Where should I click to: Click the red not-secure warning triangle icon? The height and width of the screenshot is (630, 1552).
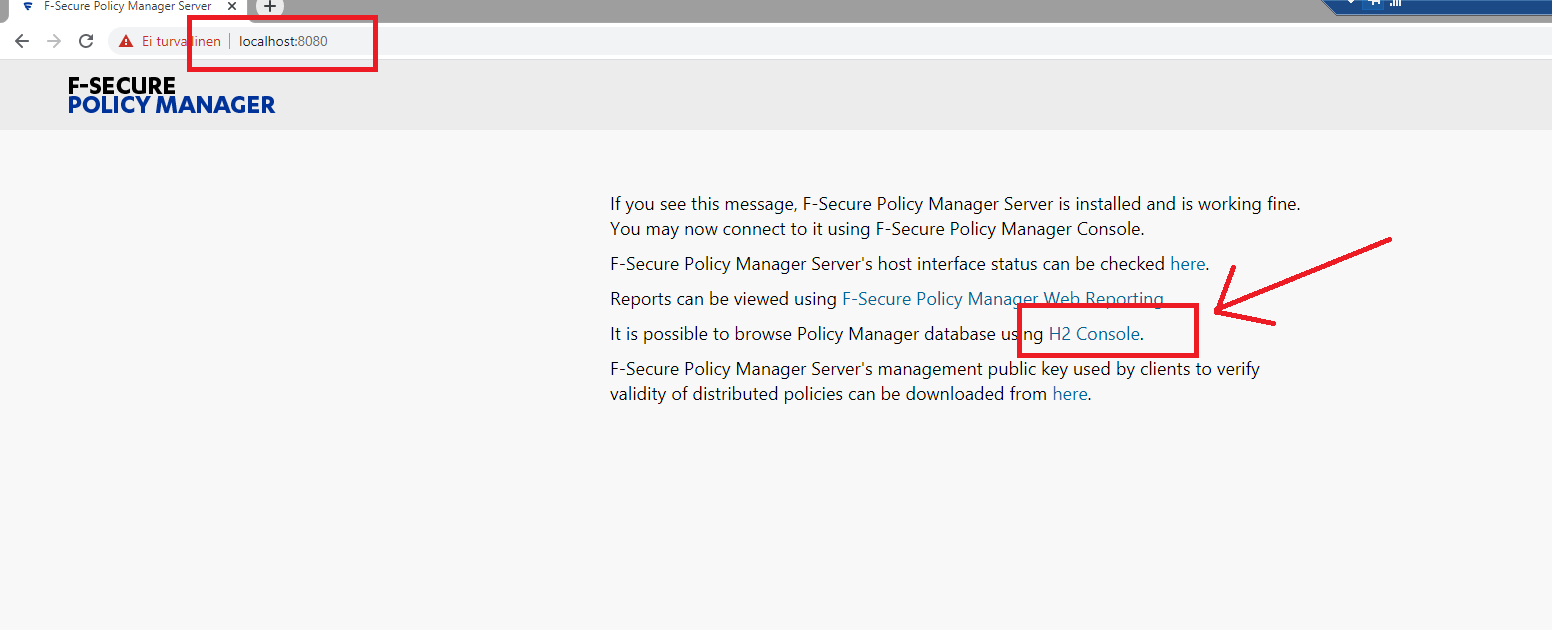click(126, 41)
